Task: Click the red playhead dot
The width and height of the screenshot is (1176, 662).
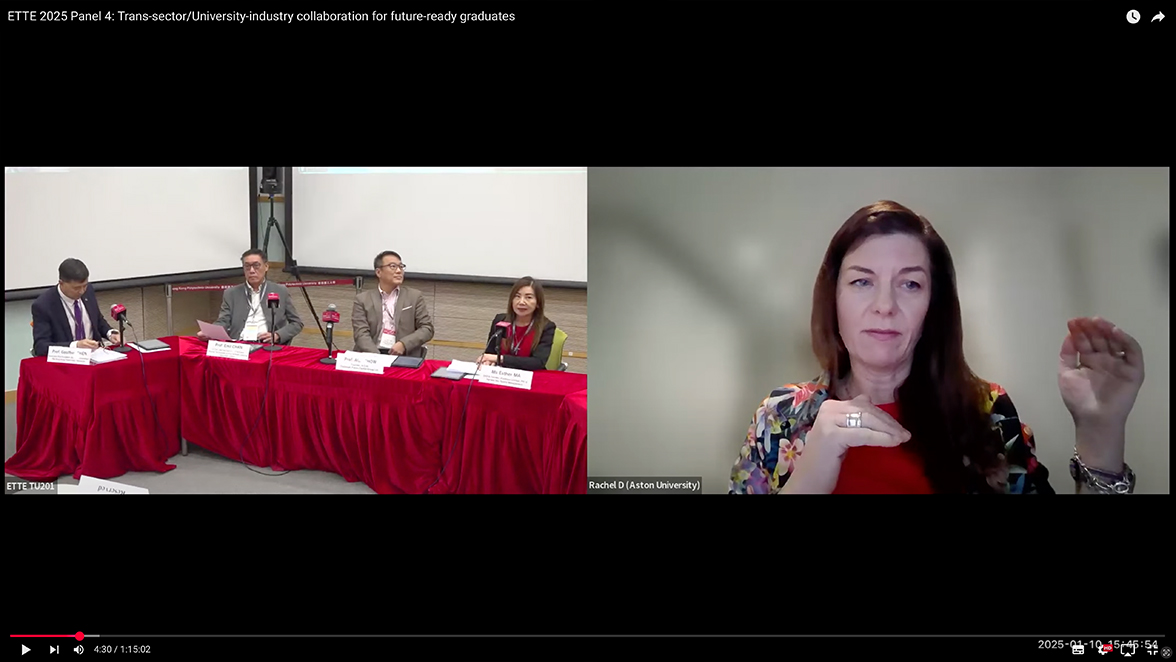Action: [x=79, y=636]
